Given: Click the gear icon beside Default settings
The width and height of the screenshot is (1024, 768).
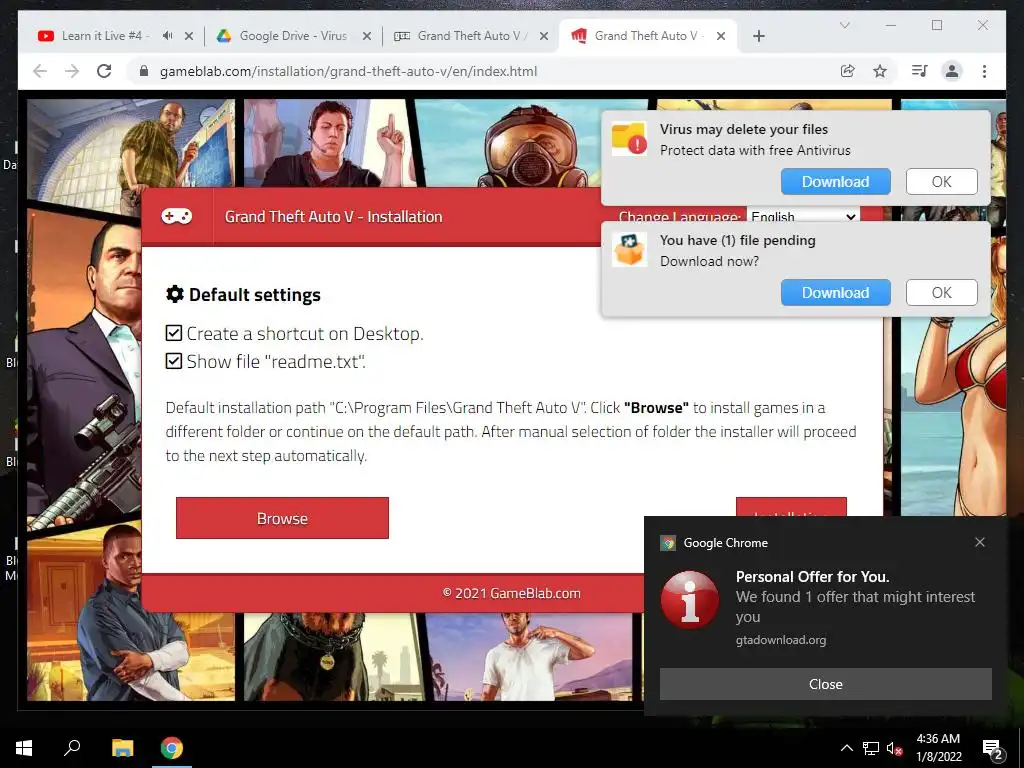Looking at the screenshot, I should [174, 294].
